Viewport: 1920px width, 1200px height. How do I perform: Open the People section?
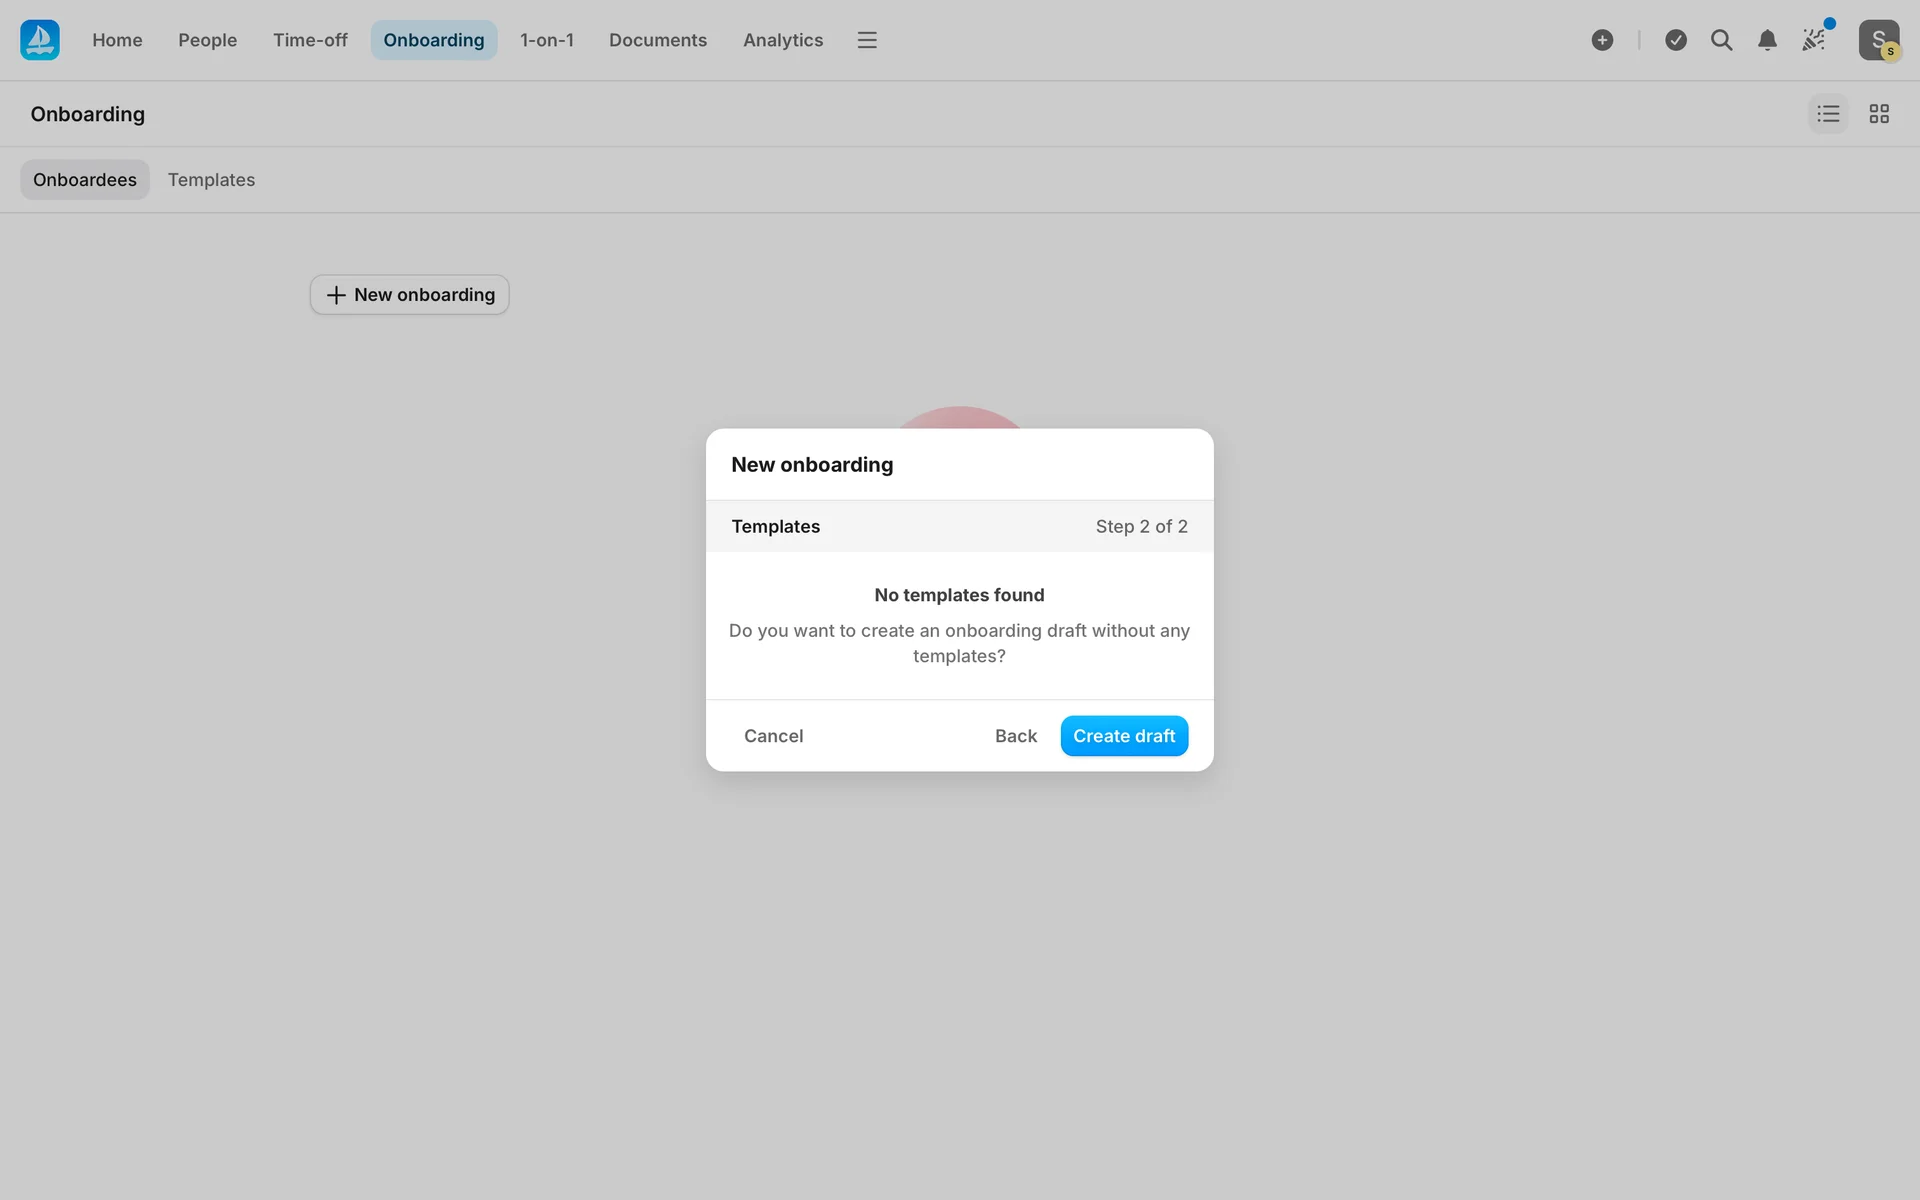[207, 40]
